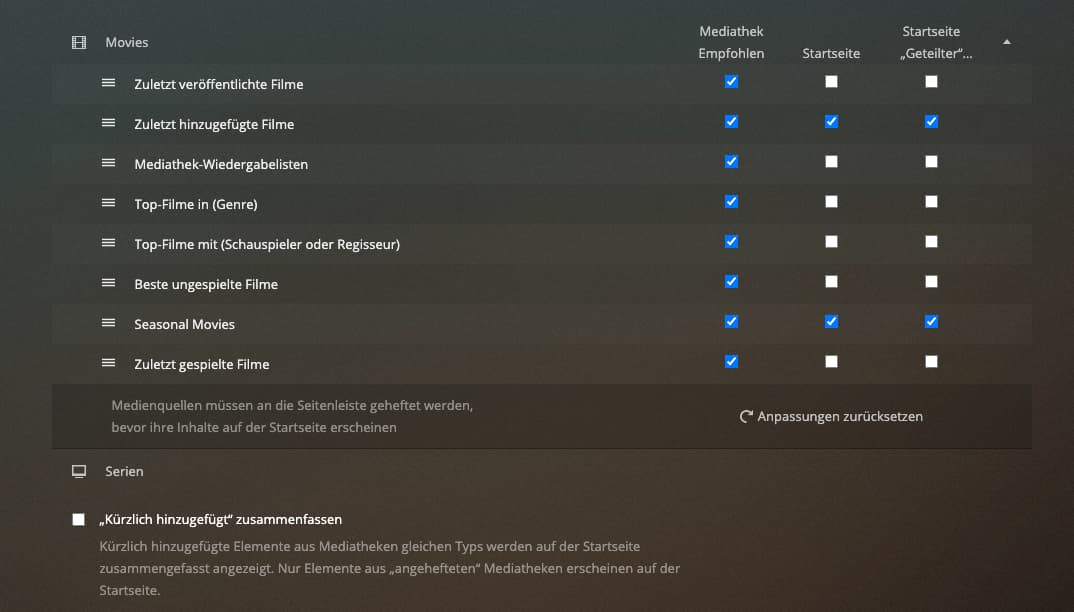Uncheck shared Startseite for Zuletzt hinzugefügte Filme
1074x612 pixels.
tap(931, 122)
